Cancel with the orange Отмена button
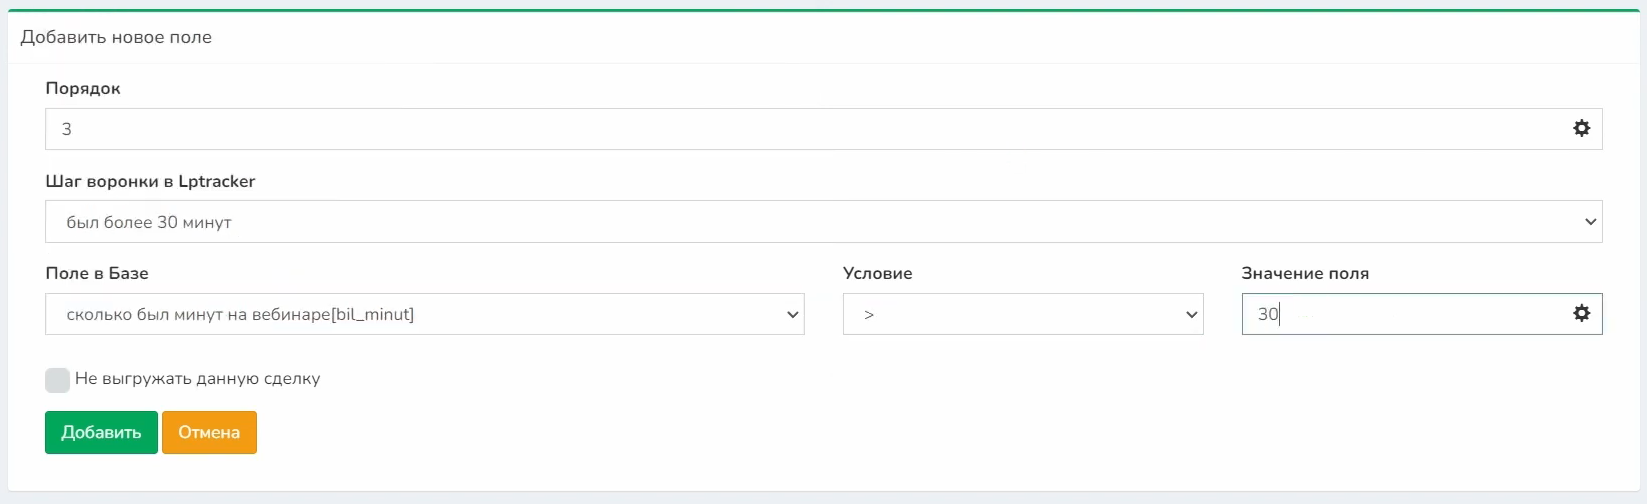This screenshot has height=504, width=1647. click(x=209, y=433)
